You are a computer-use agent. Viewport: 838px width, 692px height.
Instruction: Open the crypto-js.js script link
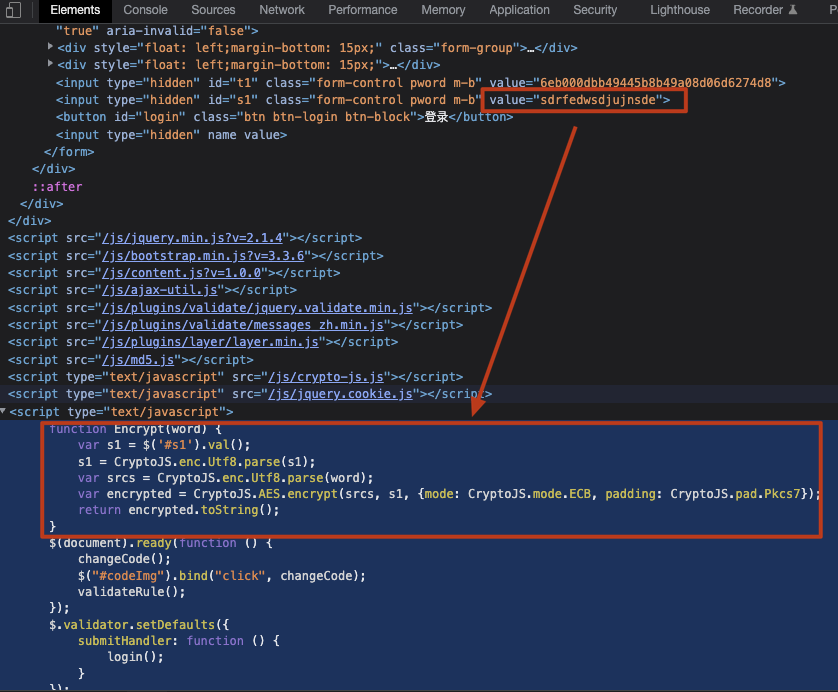click(326, 377)
